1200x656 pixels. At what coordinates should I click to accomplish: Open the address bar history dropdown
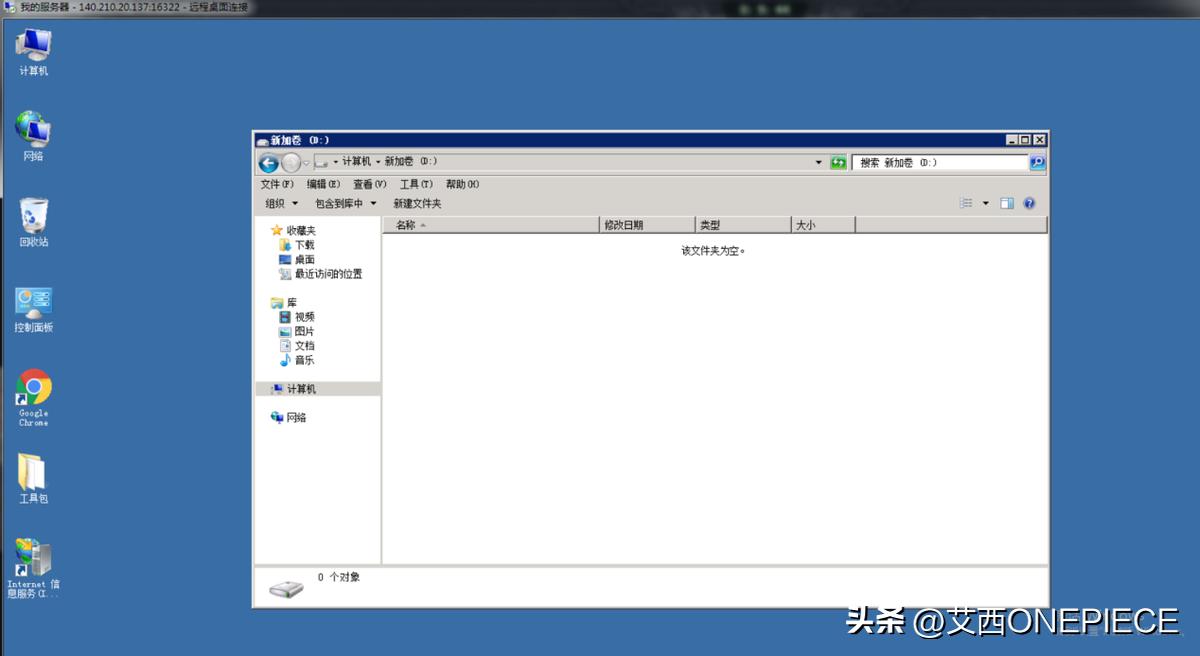pyautogui.click(x=818, y=162)
